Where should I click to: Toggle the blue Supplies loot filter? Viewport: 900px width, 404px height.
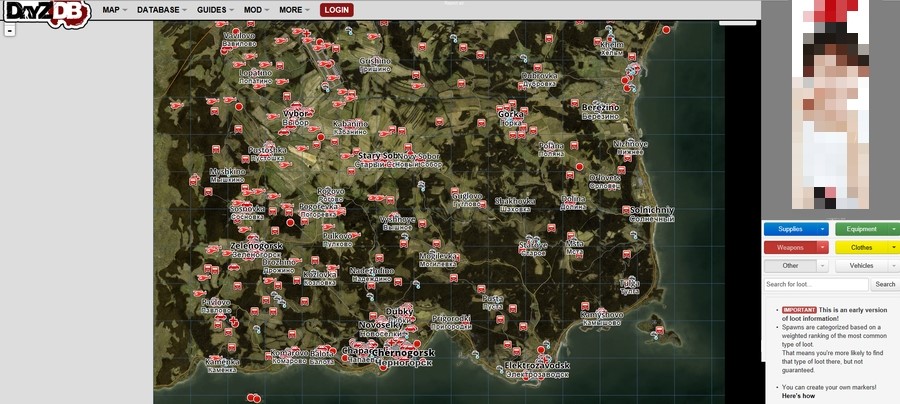click(789, 229)
